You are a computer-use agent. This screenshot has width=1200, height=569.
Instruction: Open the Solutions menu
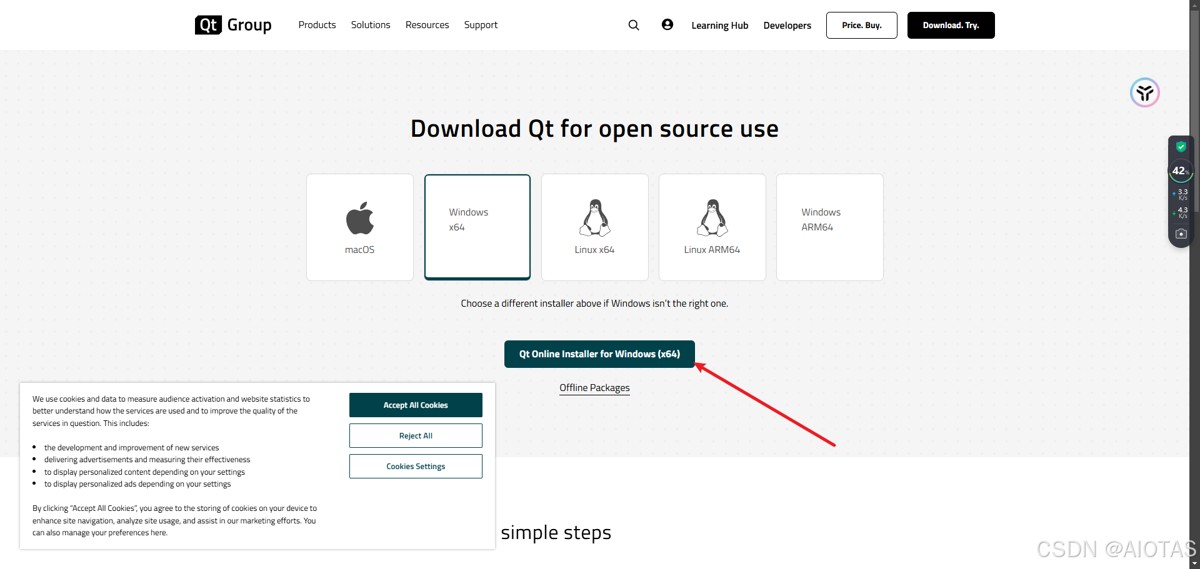(370, 25)
